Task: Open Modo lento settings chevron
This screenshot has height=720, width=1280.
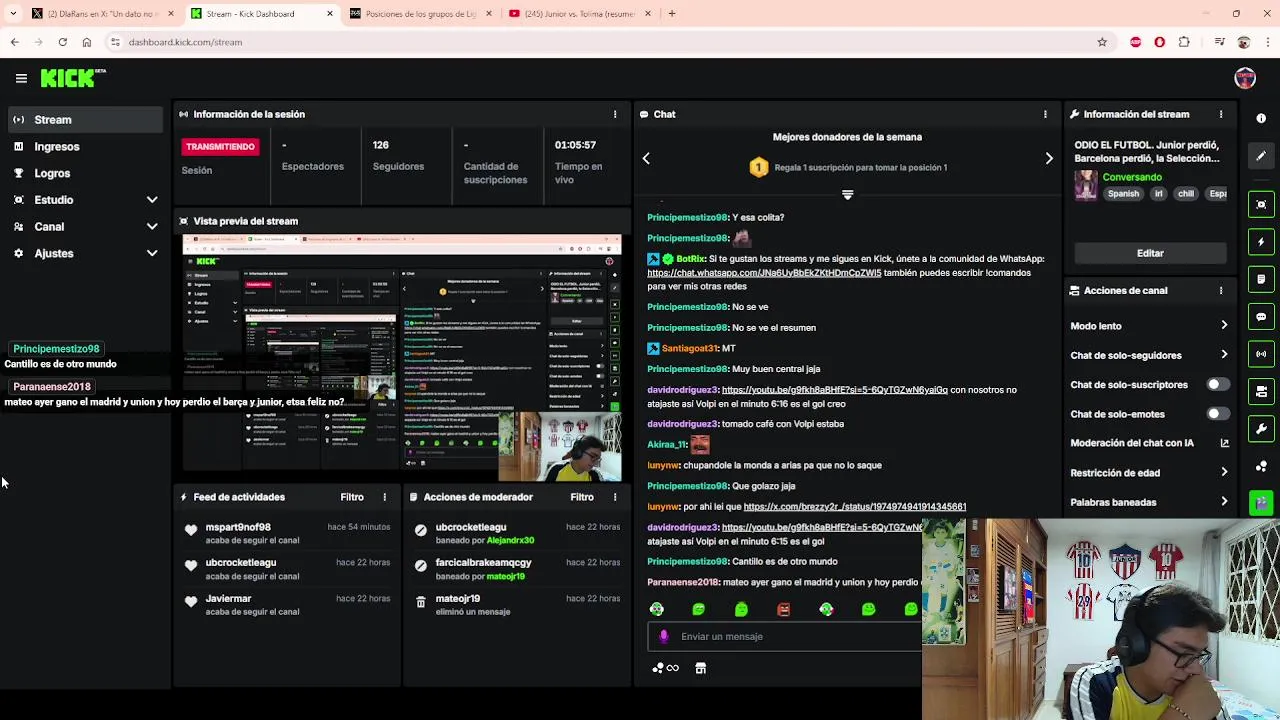Action: coord(1224,326)
